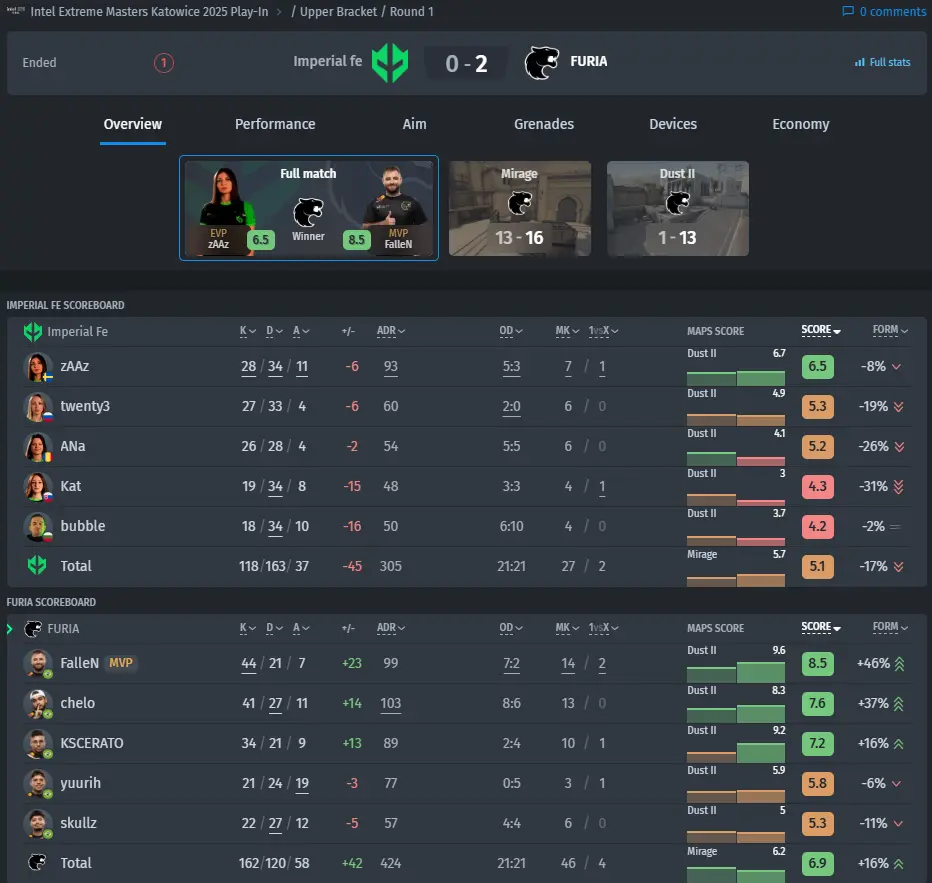Screen dimensions: 932x883
Task: Click FalleN's double up-arrow form icon
Action: click(899, 664)
